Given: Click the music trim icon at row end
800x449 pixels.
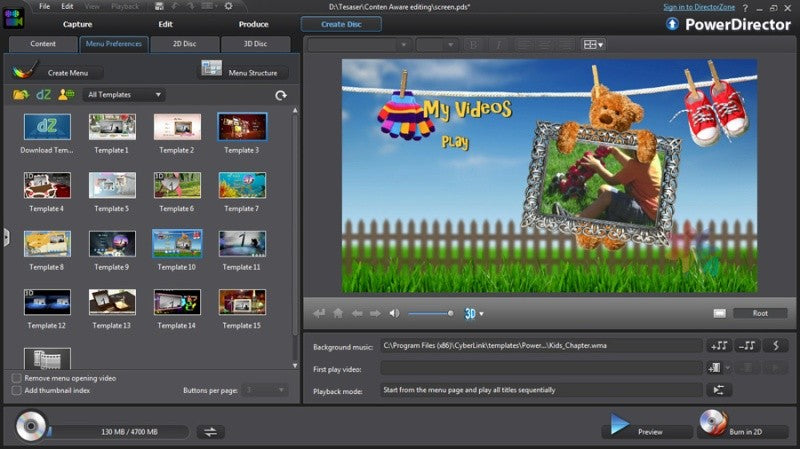Looking at the screenshot, I should (776, 346).
